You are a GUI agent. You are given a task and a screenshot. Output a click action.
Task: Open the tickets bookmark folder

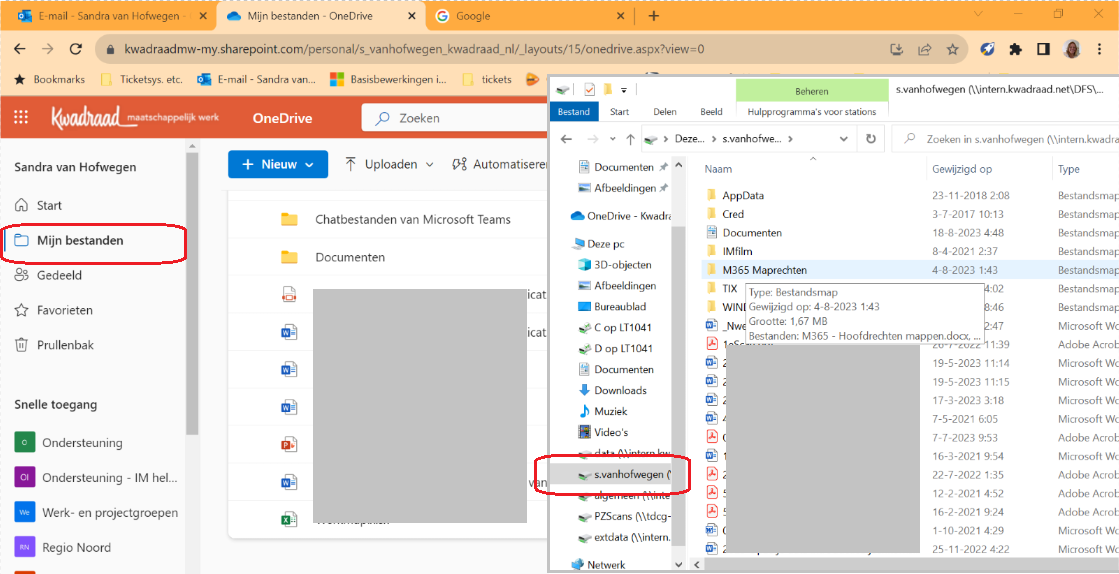[487, 79]
